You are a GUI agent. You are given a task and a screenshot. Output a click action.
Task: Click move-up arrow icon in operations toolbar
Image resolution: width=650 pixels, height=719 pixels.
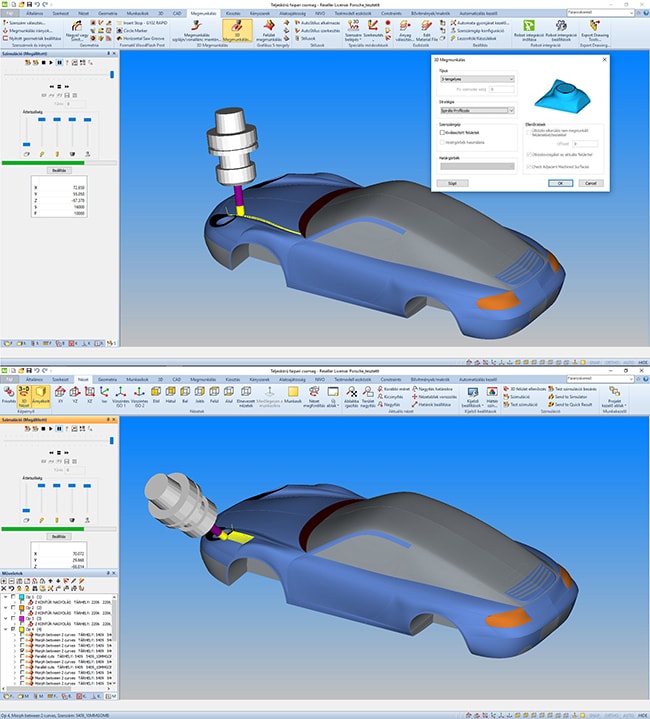pos(50,581)
